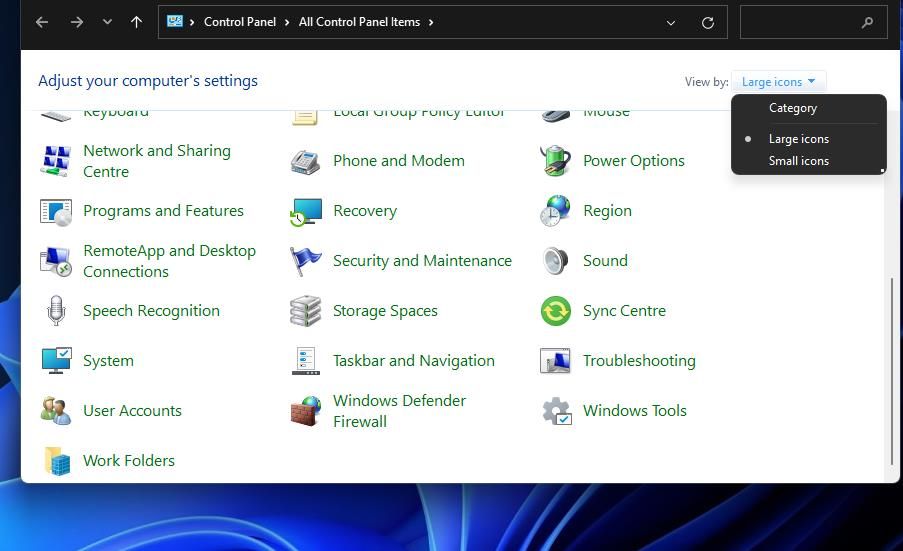Click the User Accounts people icon

pos(56,411)
